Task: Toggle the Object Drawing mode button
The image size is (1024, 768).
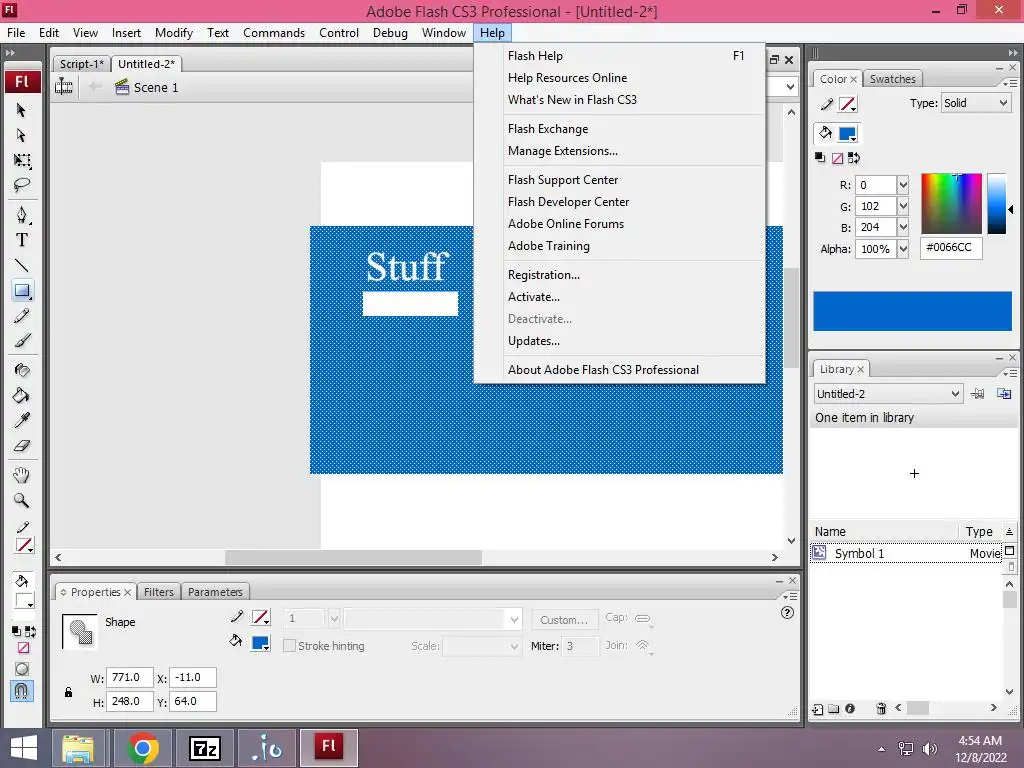Action: 22,669
